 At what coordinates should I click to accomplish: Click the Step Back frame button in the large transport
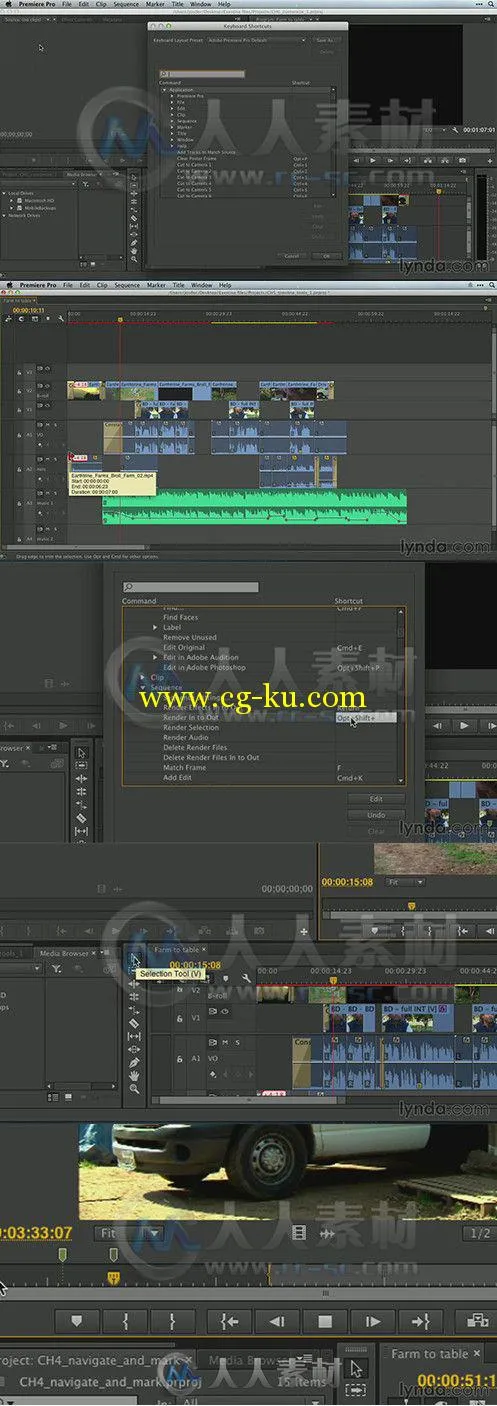[x=278, y=1321]
